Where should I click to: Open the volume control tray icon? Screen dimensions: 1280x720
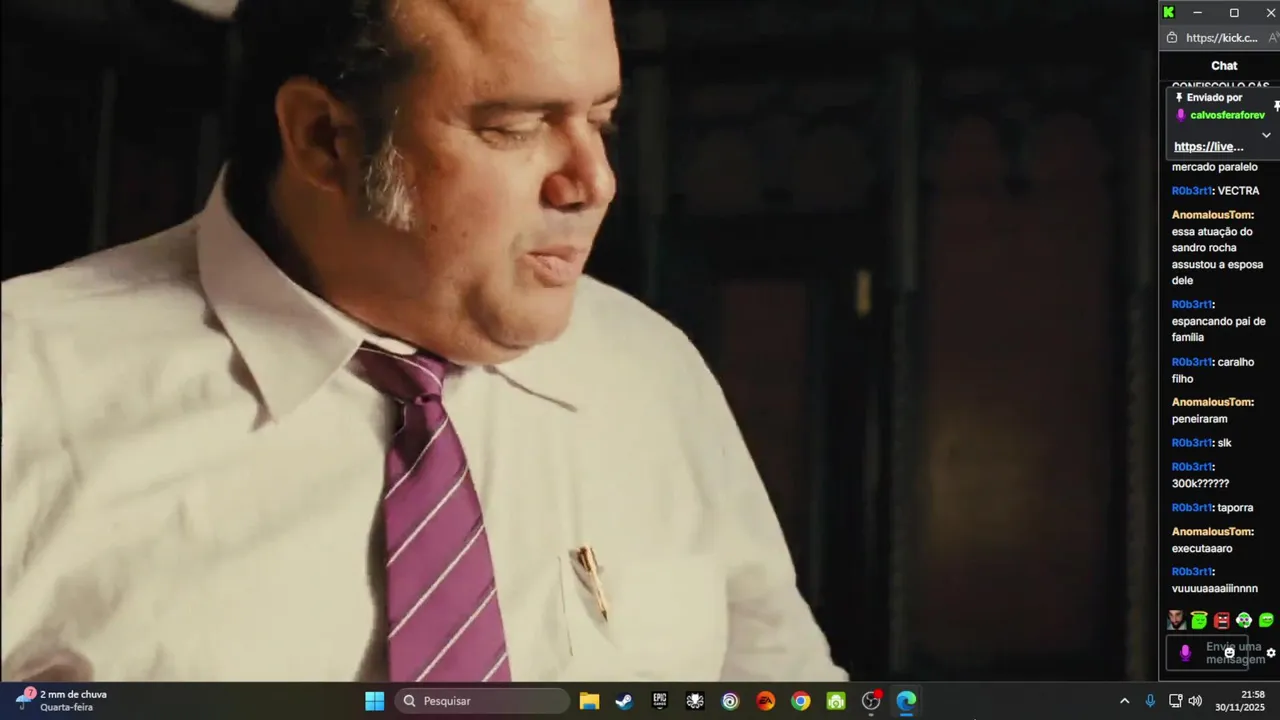[x=1195, y=701]
